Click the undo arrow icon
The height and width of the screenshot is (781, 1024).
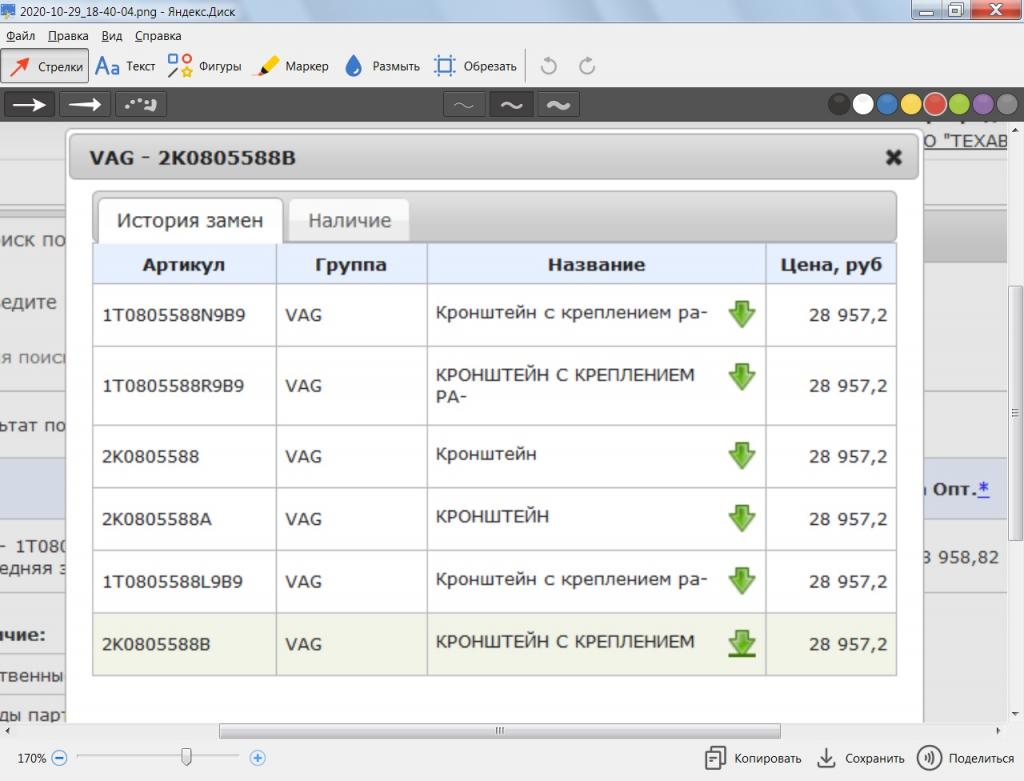[x=549, y=66]
